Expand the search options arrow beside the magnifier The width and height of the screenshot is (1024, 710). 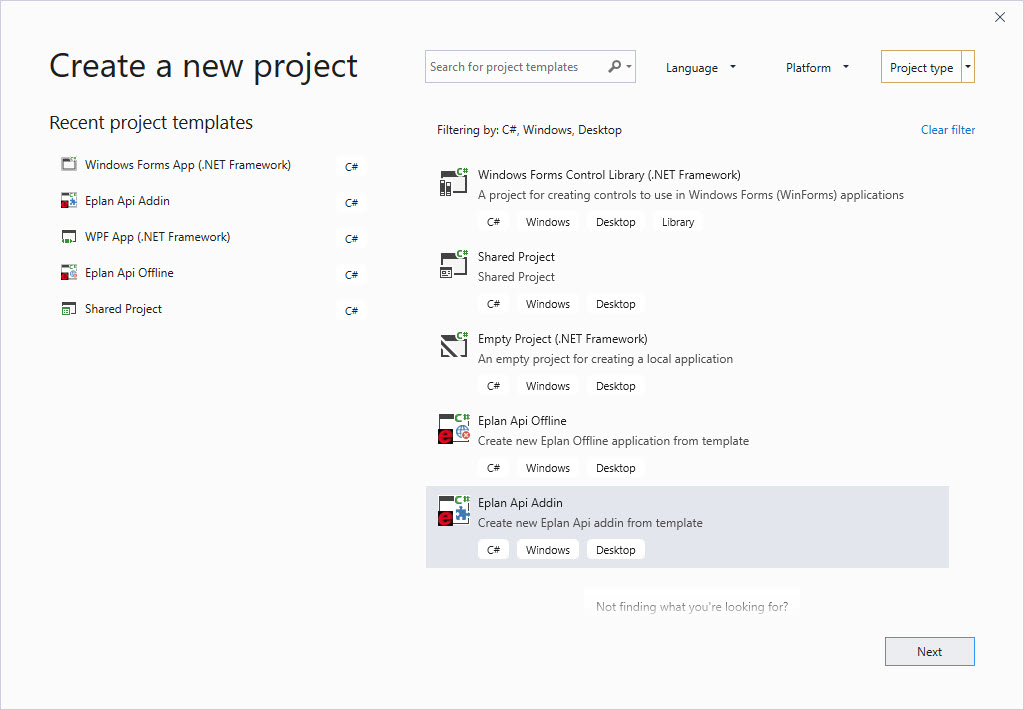[629, 67]
